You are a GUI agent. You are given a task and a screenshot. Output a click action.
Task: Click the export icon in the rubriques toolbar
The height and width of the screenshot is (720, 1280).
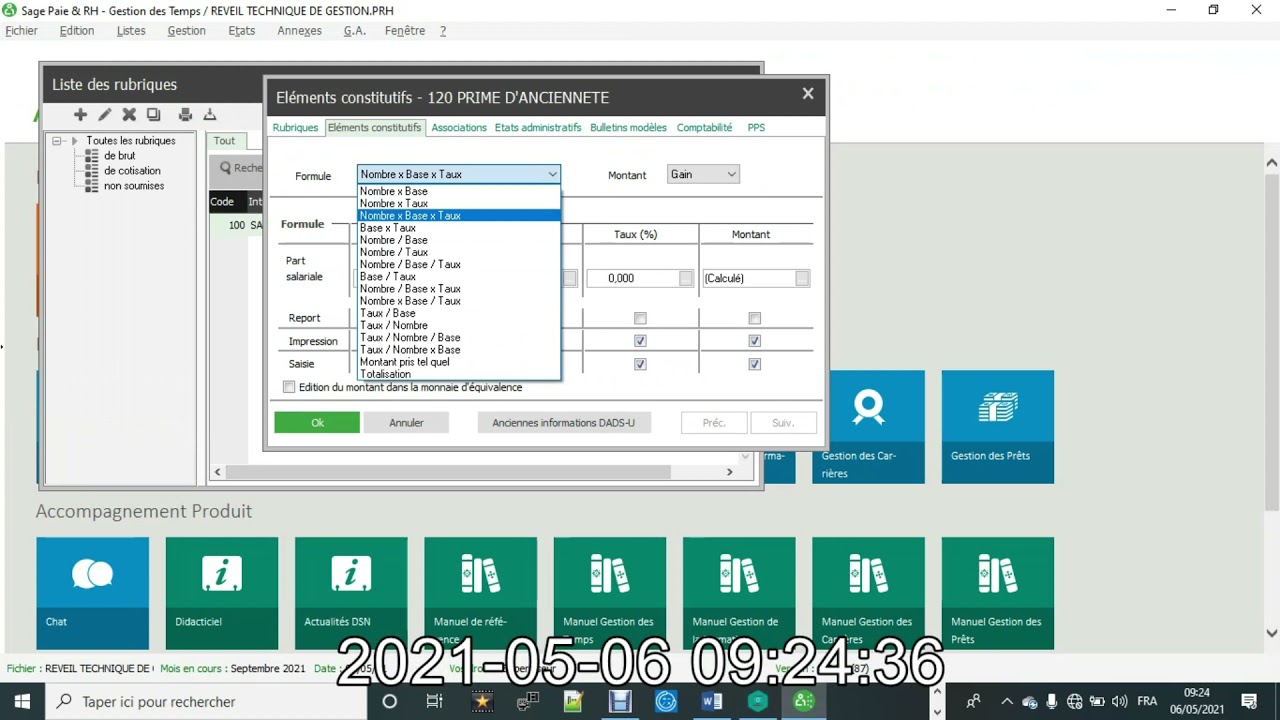210,115
